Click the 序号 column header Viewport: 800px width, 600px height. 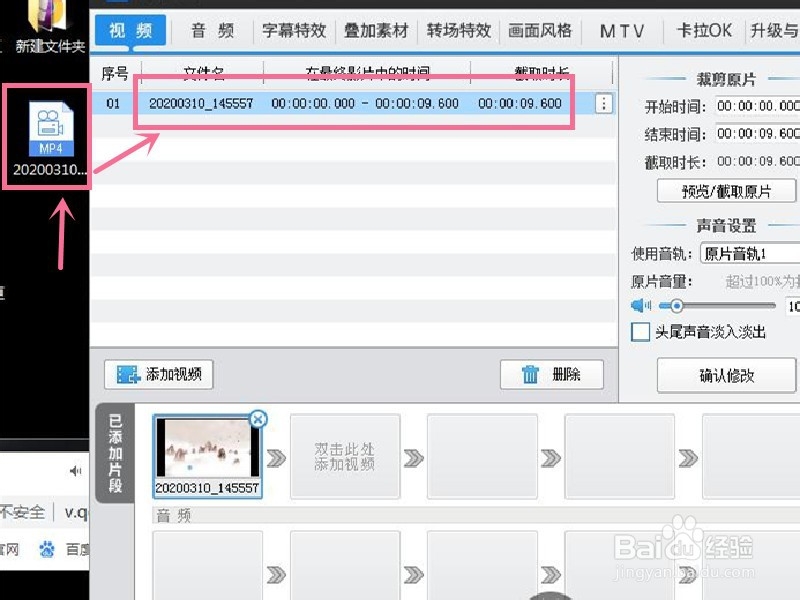(115, 73)
